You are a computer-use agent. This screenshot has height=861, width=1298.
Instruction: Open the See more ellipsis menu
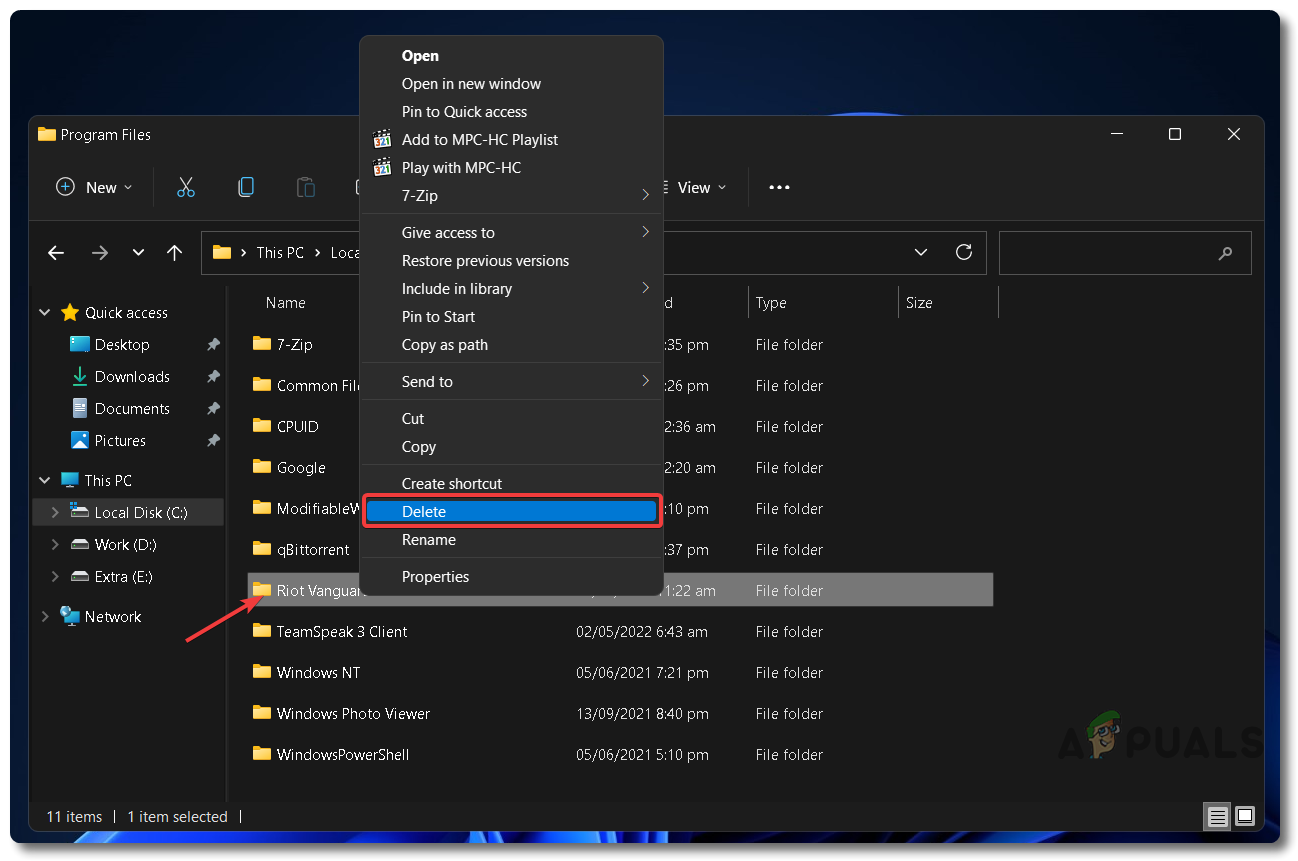779,187
